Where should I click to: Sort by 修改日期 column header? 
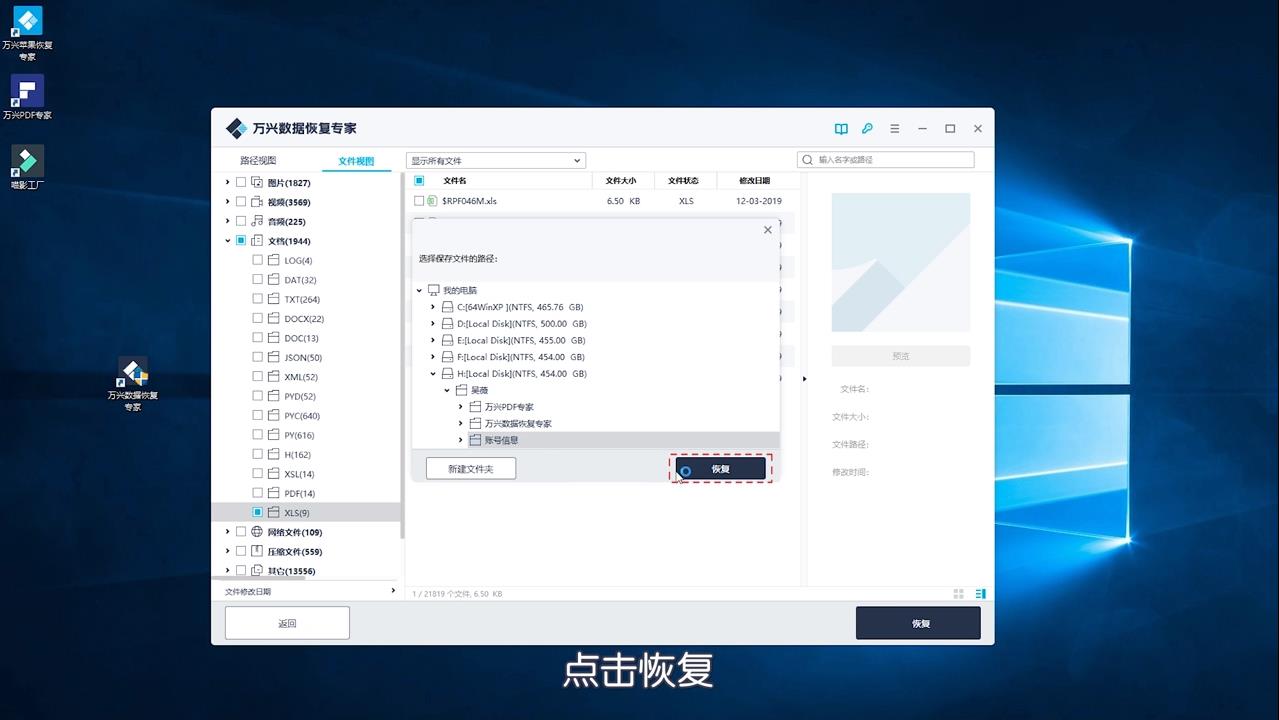[754, 181]
